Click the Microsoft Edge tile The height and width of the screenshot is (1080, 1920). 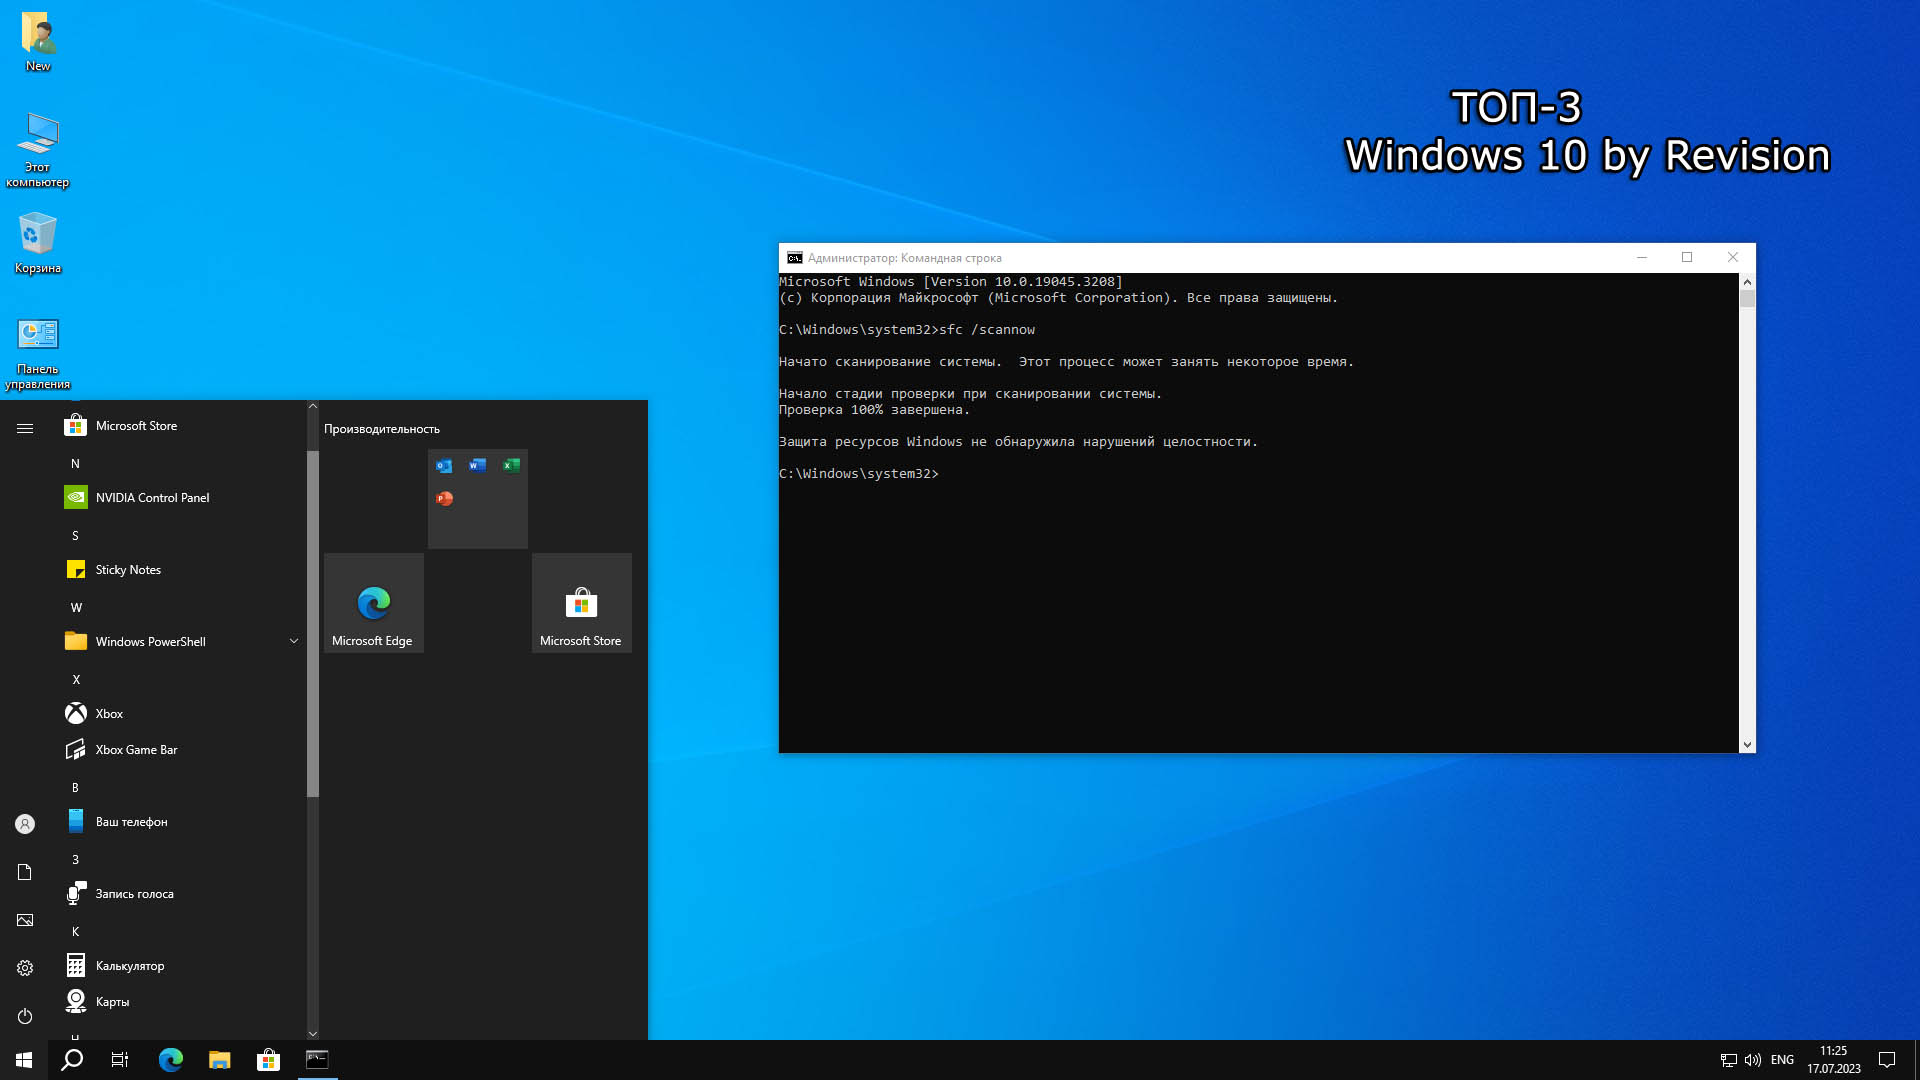[x=373, y=603]
